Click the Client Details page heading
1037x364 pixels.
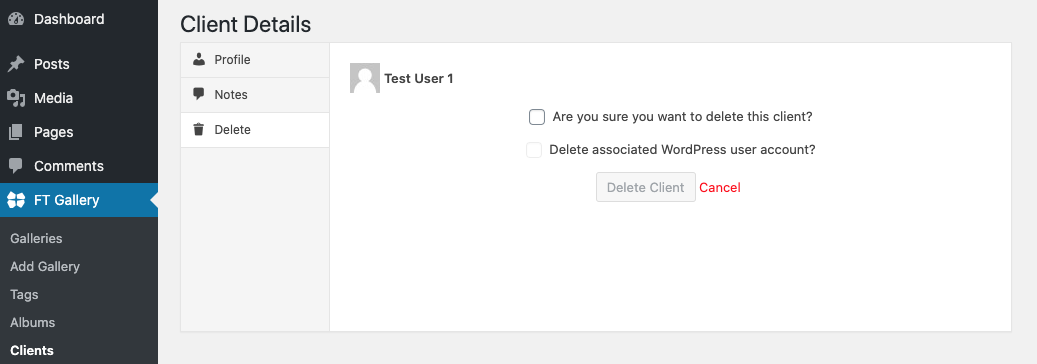click(245, 24)
